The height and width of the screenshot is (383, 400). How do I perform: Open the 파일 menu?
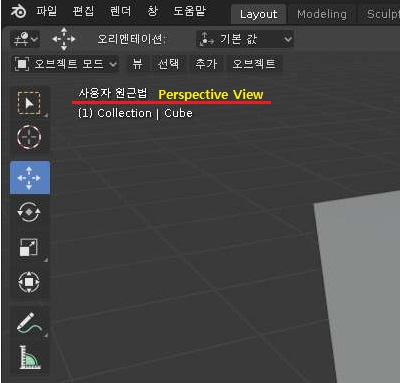[x=47, y=11]
